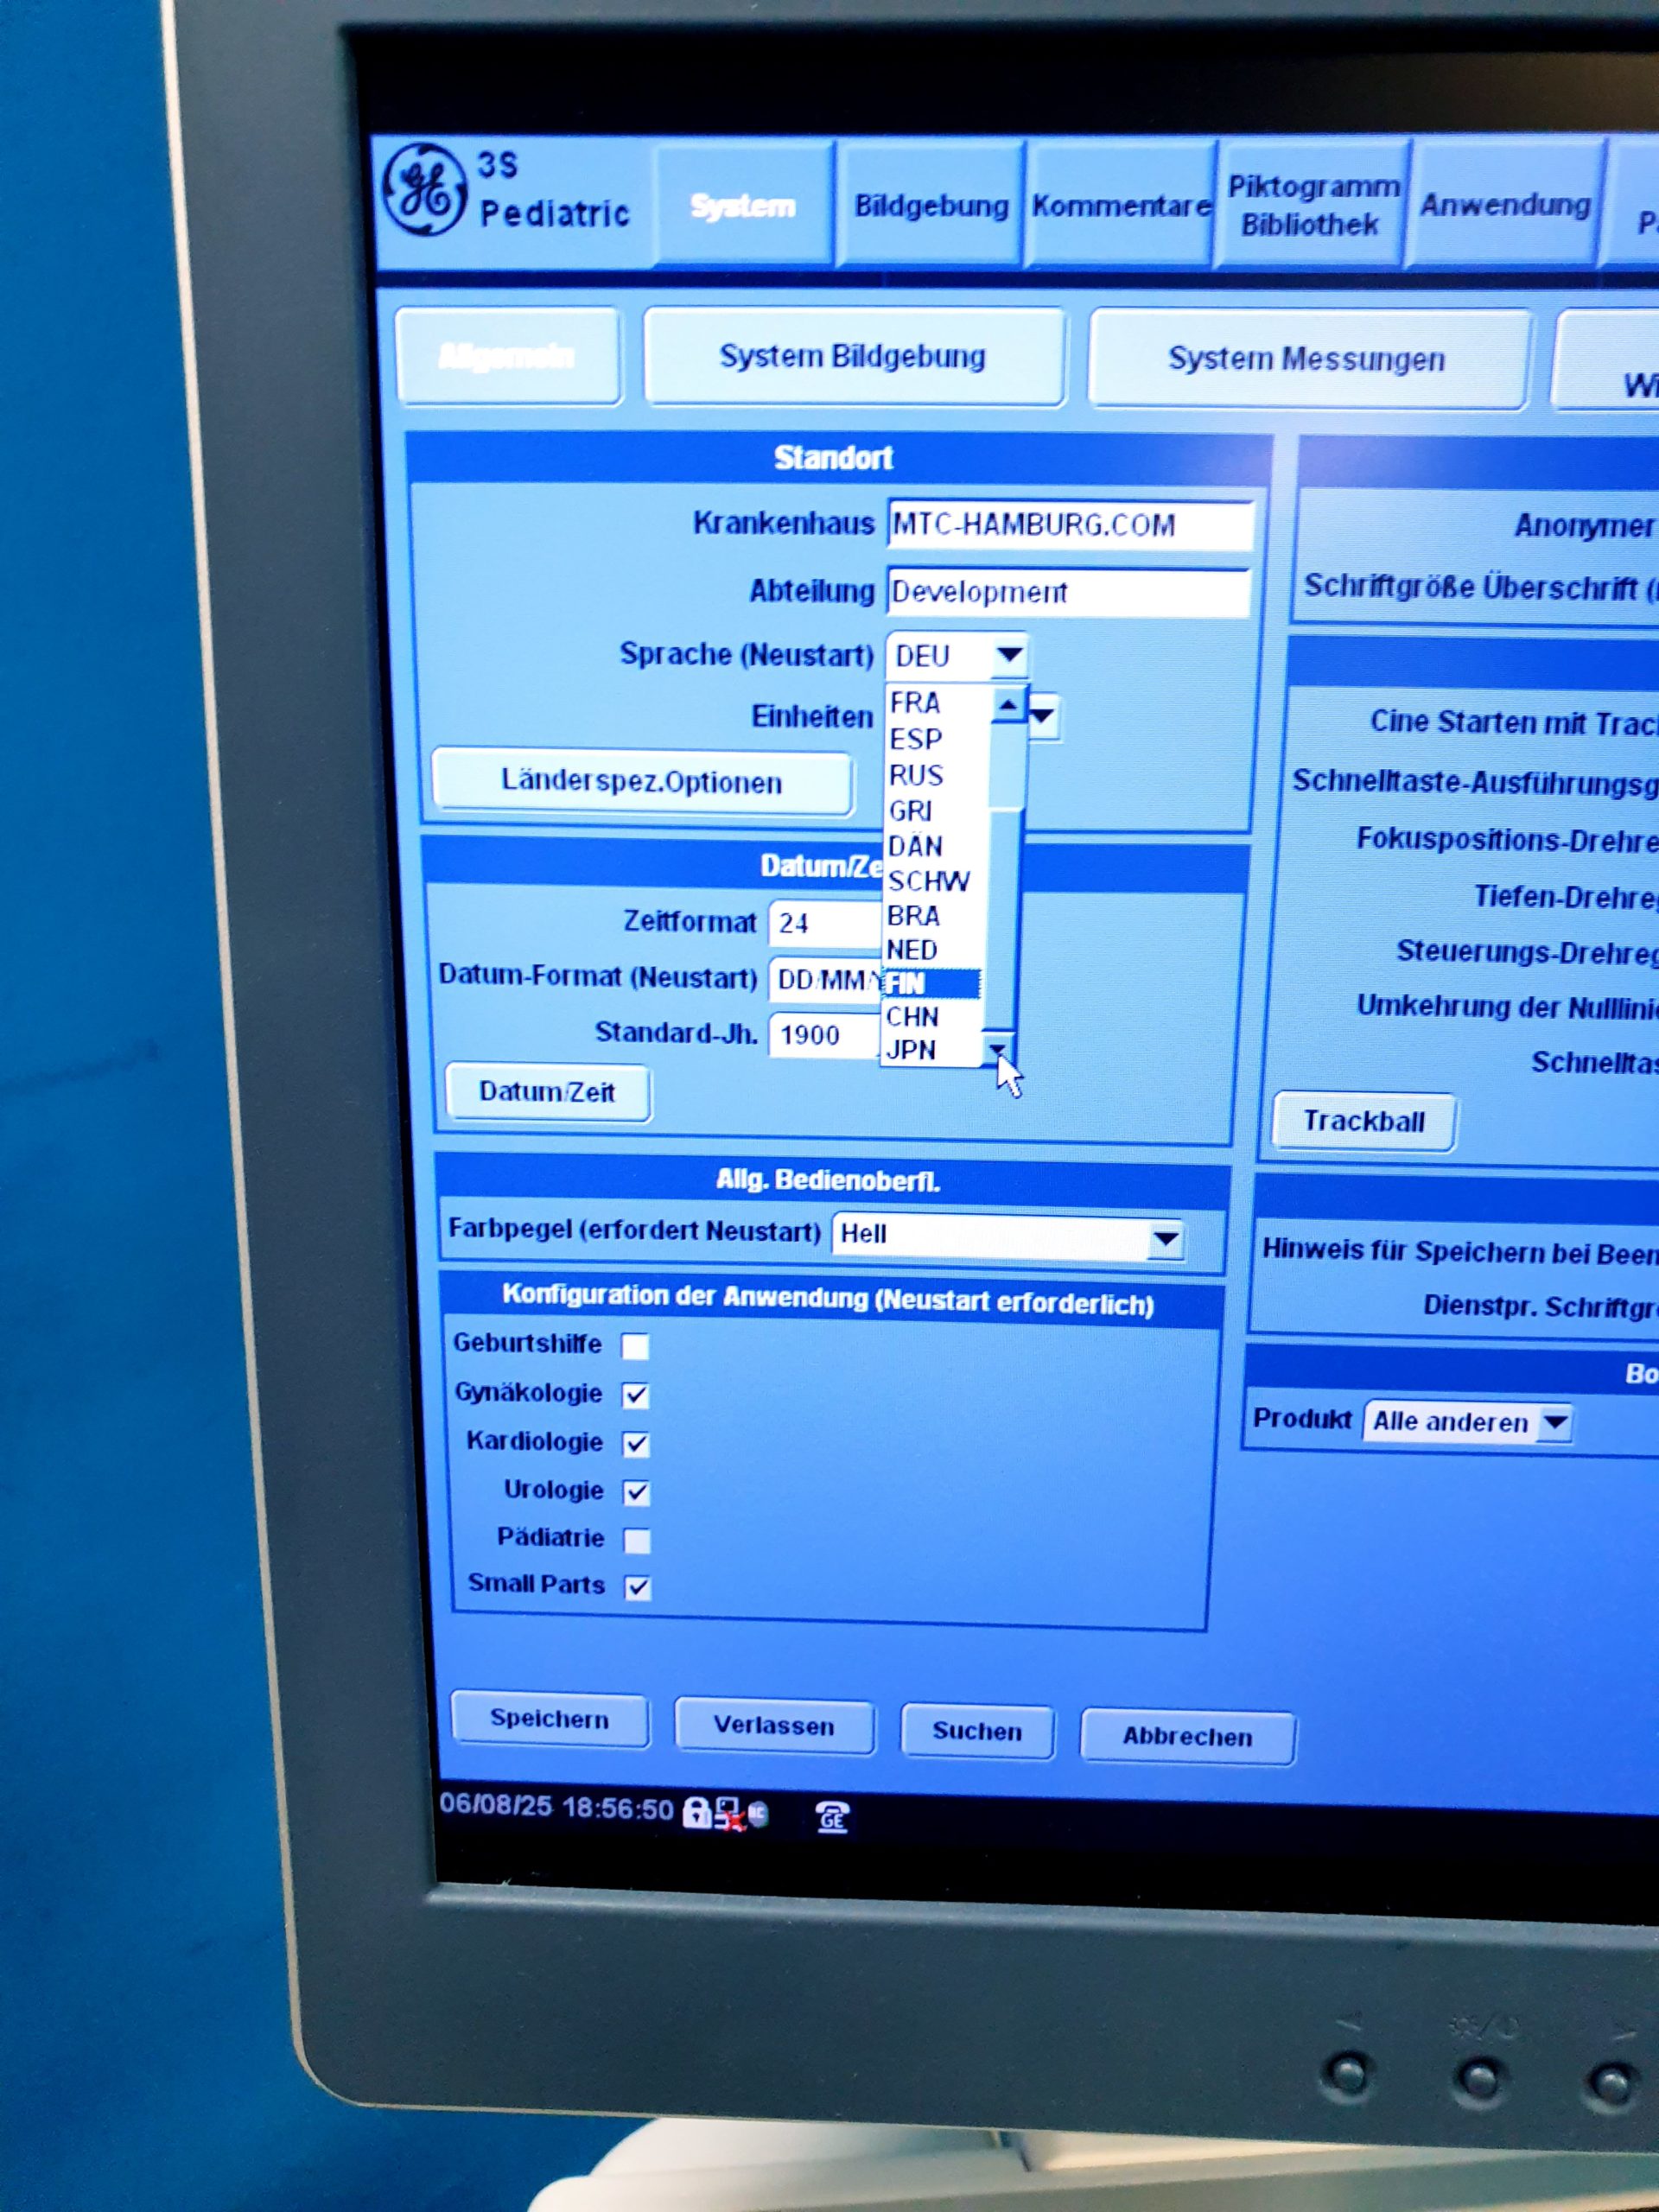
Task: Toggle the Small Parts checkbox
Action: tap(637, 1587)
